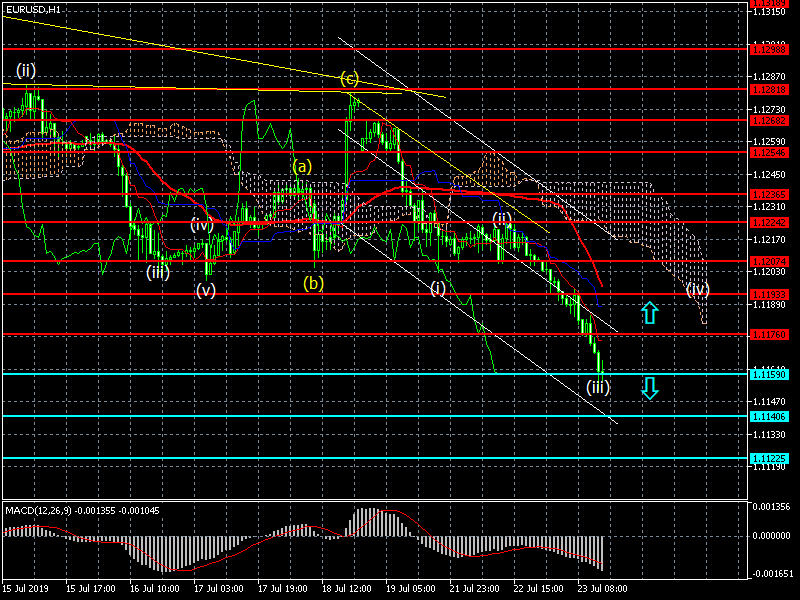Viewport: 800px width, 600px height.
Task: Select the yellow (c) wave label
Action: click(x=348, y=78)
